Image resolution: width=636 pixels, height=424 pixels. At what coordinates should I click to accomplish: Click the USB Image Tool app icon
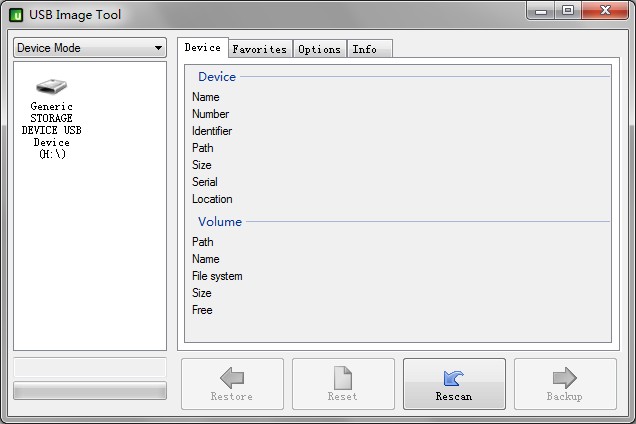[x=16, y=15]
